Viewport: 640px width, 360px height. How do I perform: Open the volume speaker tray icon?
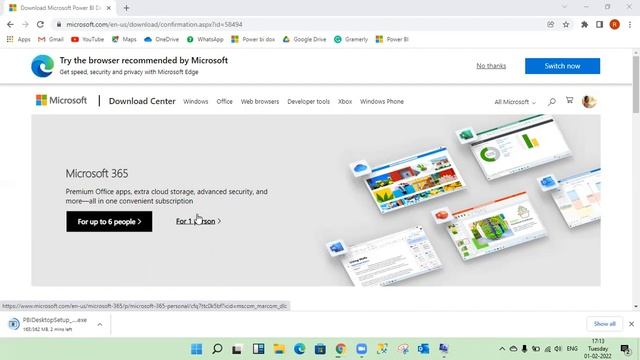coord(558,349)
